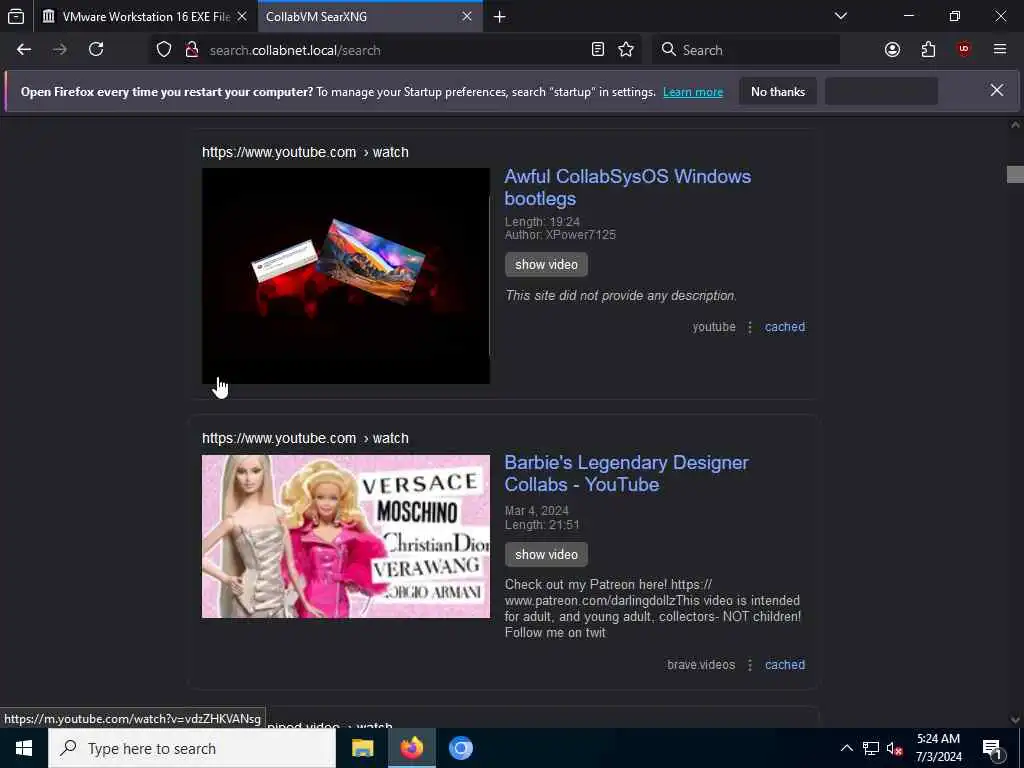Screen dimensions: 1024x768
Task: Close the Firefox startup notification bar
Action: pos(997,90)
